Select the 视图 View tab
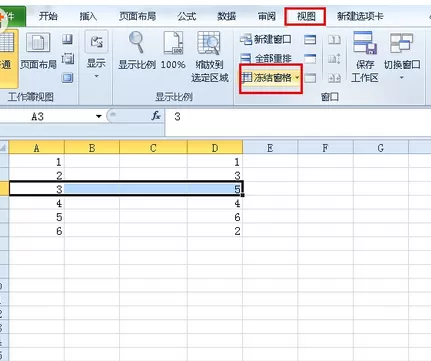Viewport: 431px width, 361px height. (x=305, y=16)
